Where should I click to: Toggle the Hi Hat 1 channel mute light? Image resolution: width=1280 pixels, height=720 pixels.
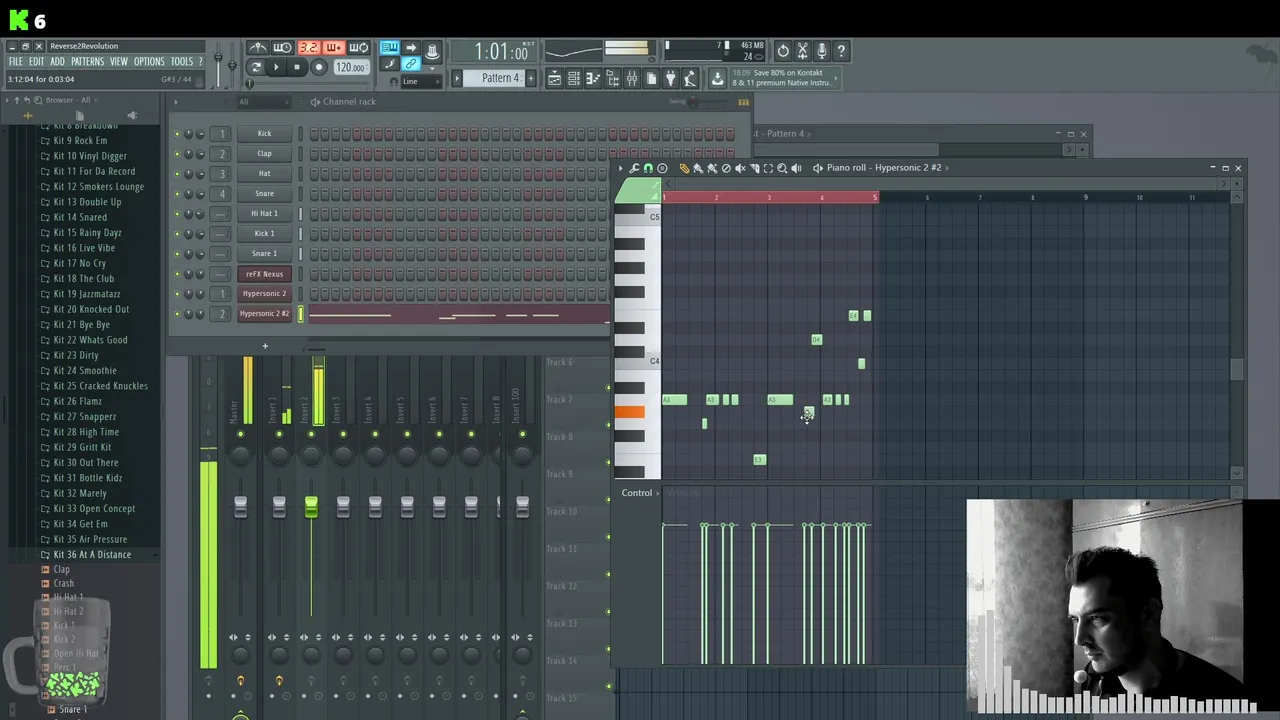[x=178, y=214]
